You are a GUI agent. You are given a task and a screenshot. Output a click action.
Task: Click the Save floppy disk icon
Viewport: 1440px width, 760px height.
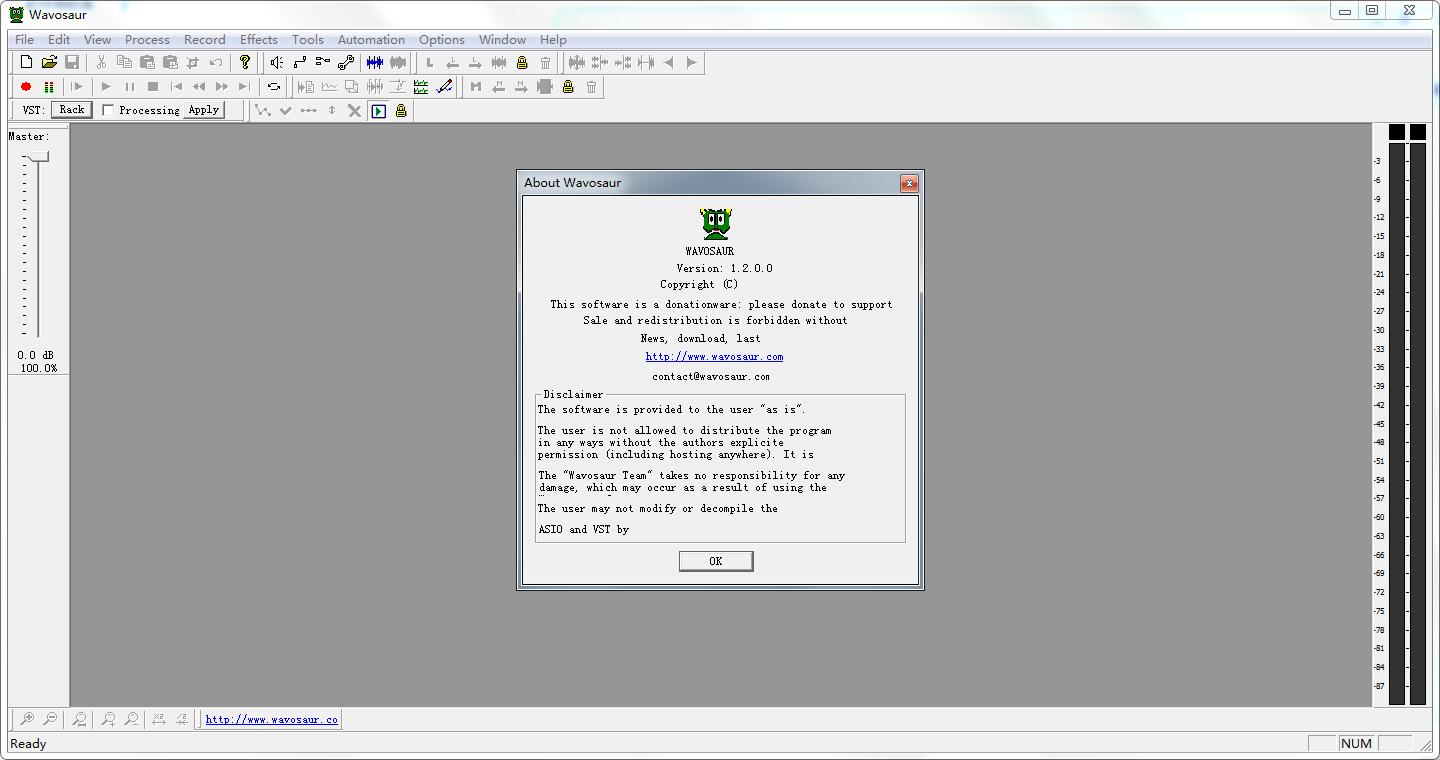tap(72, 62)
